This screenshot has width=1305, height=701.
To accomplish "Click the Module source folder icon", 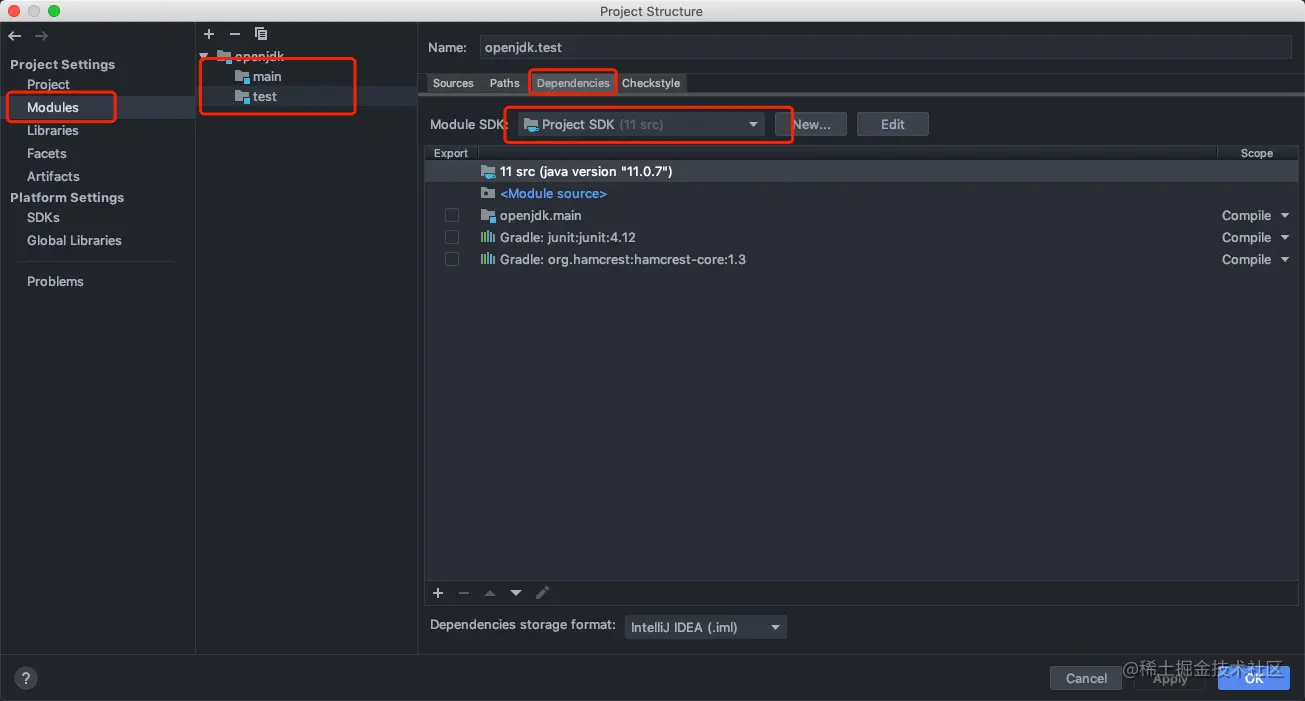I will [x=488, y=193].
